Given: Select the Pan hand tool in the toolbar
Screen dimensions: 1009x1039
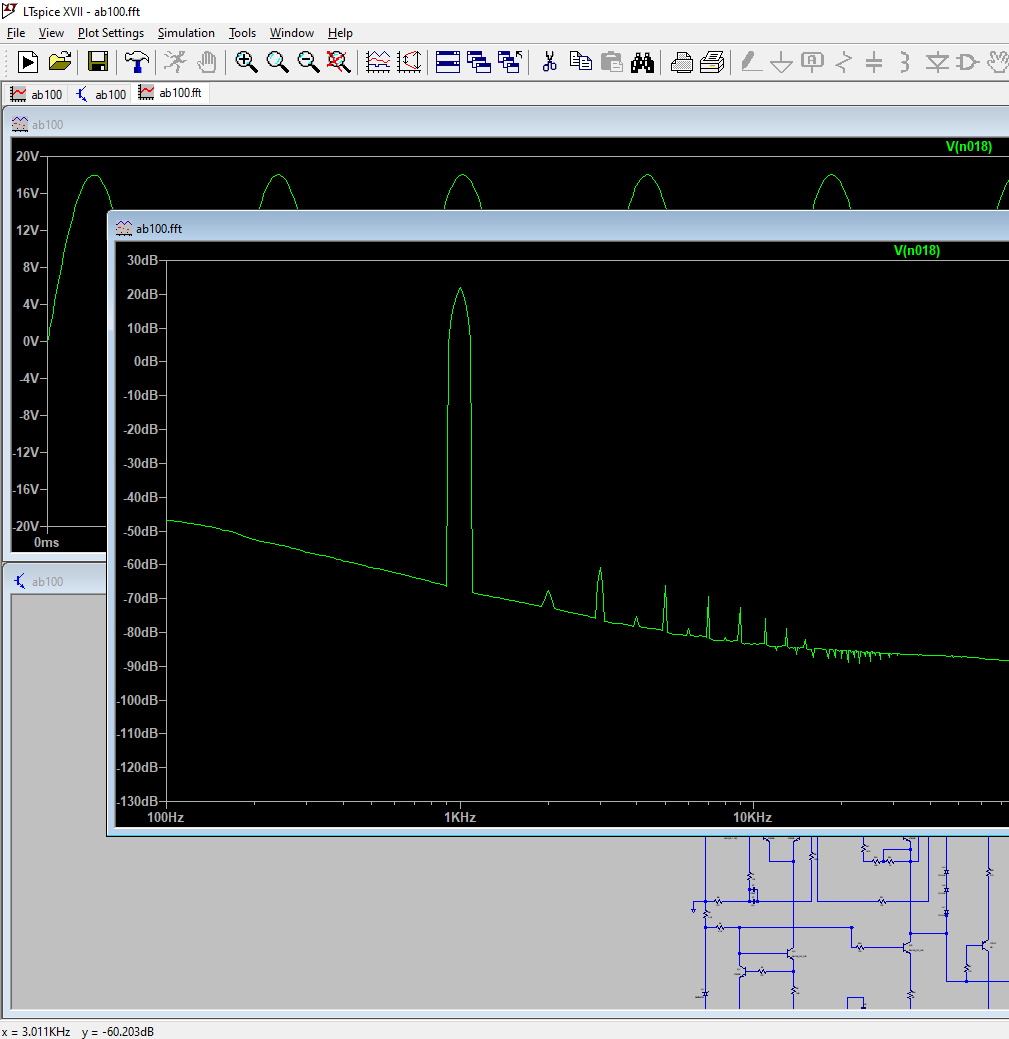Looking at the screenshot, I should (207, 62).
